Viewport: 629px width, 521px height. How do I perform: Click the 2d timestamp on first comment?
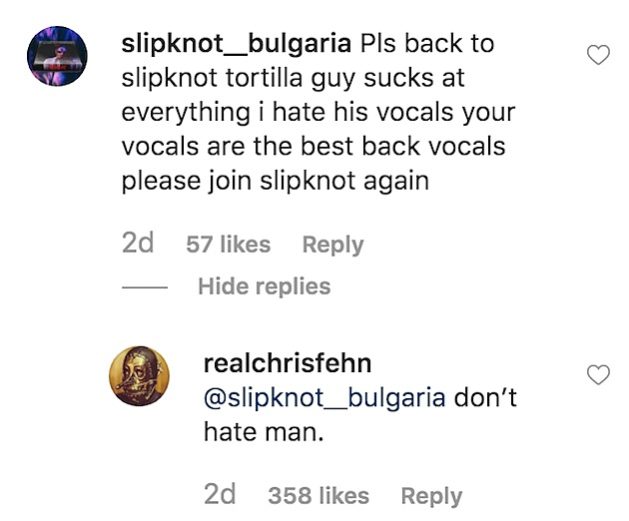pyautogui.click(x=138, y=244)
